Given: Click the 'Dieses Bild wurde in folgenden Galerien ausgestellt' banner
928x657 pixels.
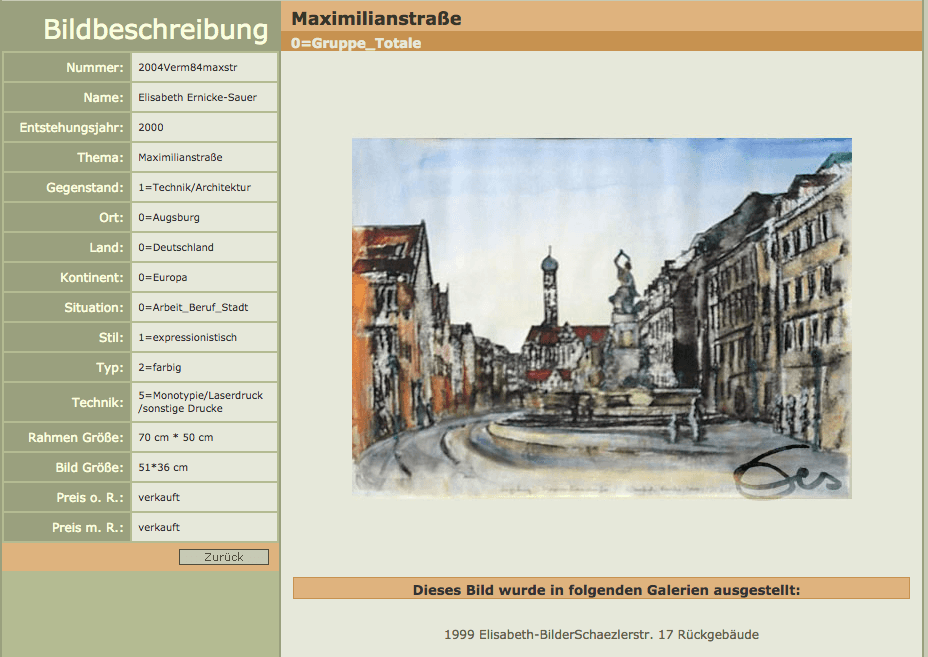Looking at the screenshot, I should pyautogui.click(x=601, y=588).
